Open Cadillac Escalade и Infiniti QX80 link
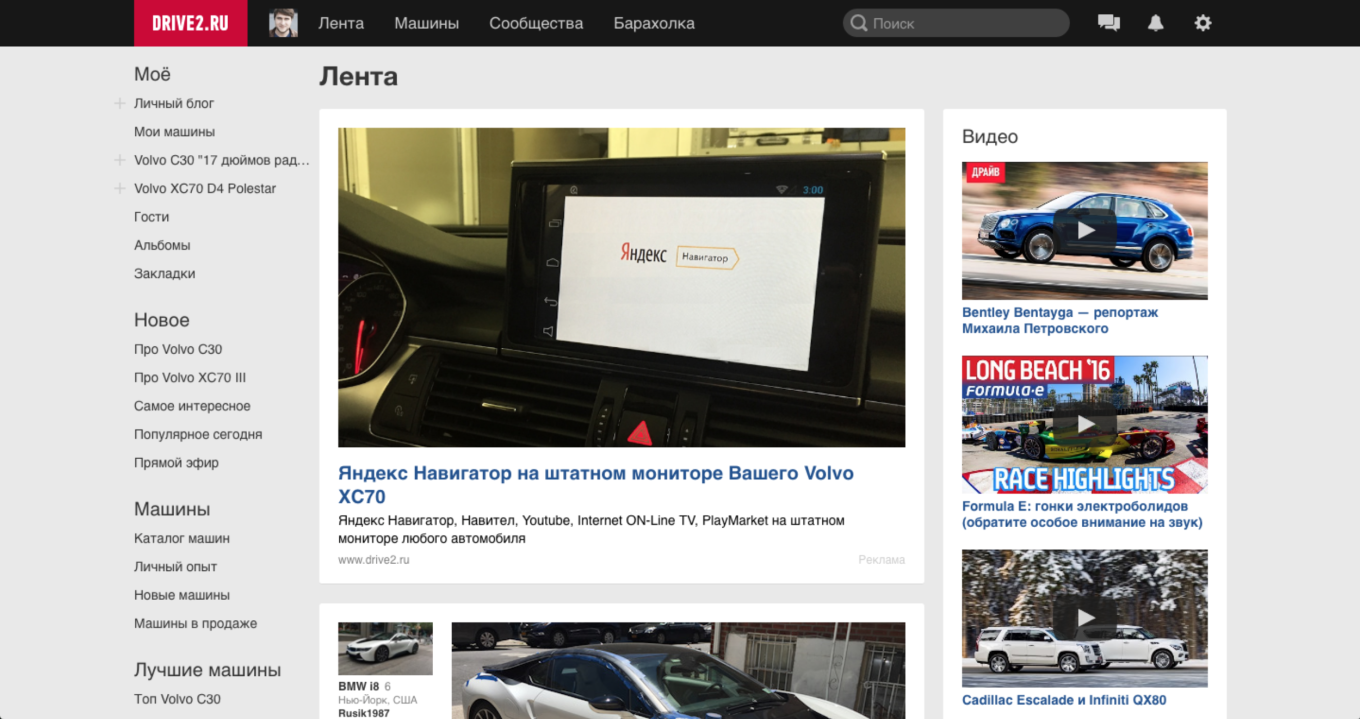This screenshot has width=1360, height=719. pos(1064,700)
